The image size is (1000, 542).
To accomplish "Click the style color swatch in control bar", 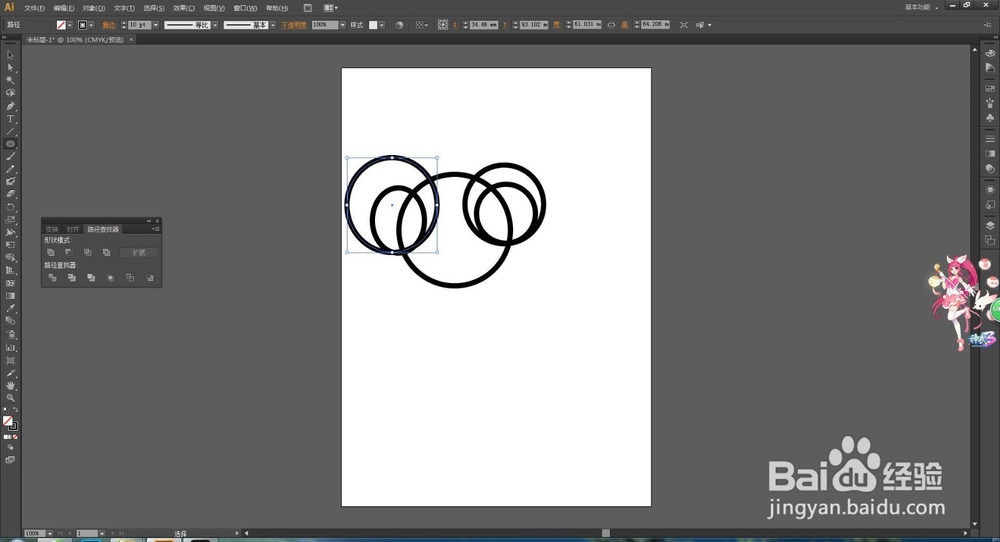I will [373, 25].
